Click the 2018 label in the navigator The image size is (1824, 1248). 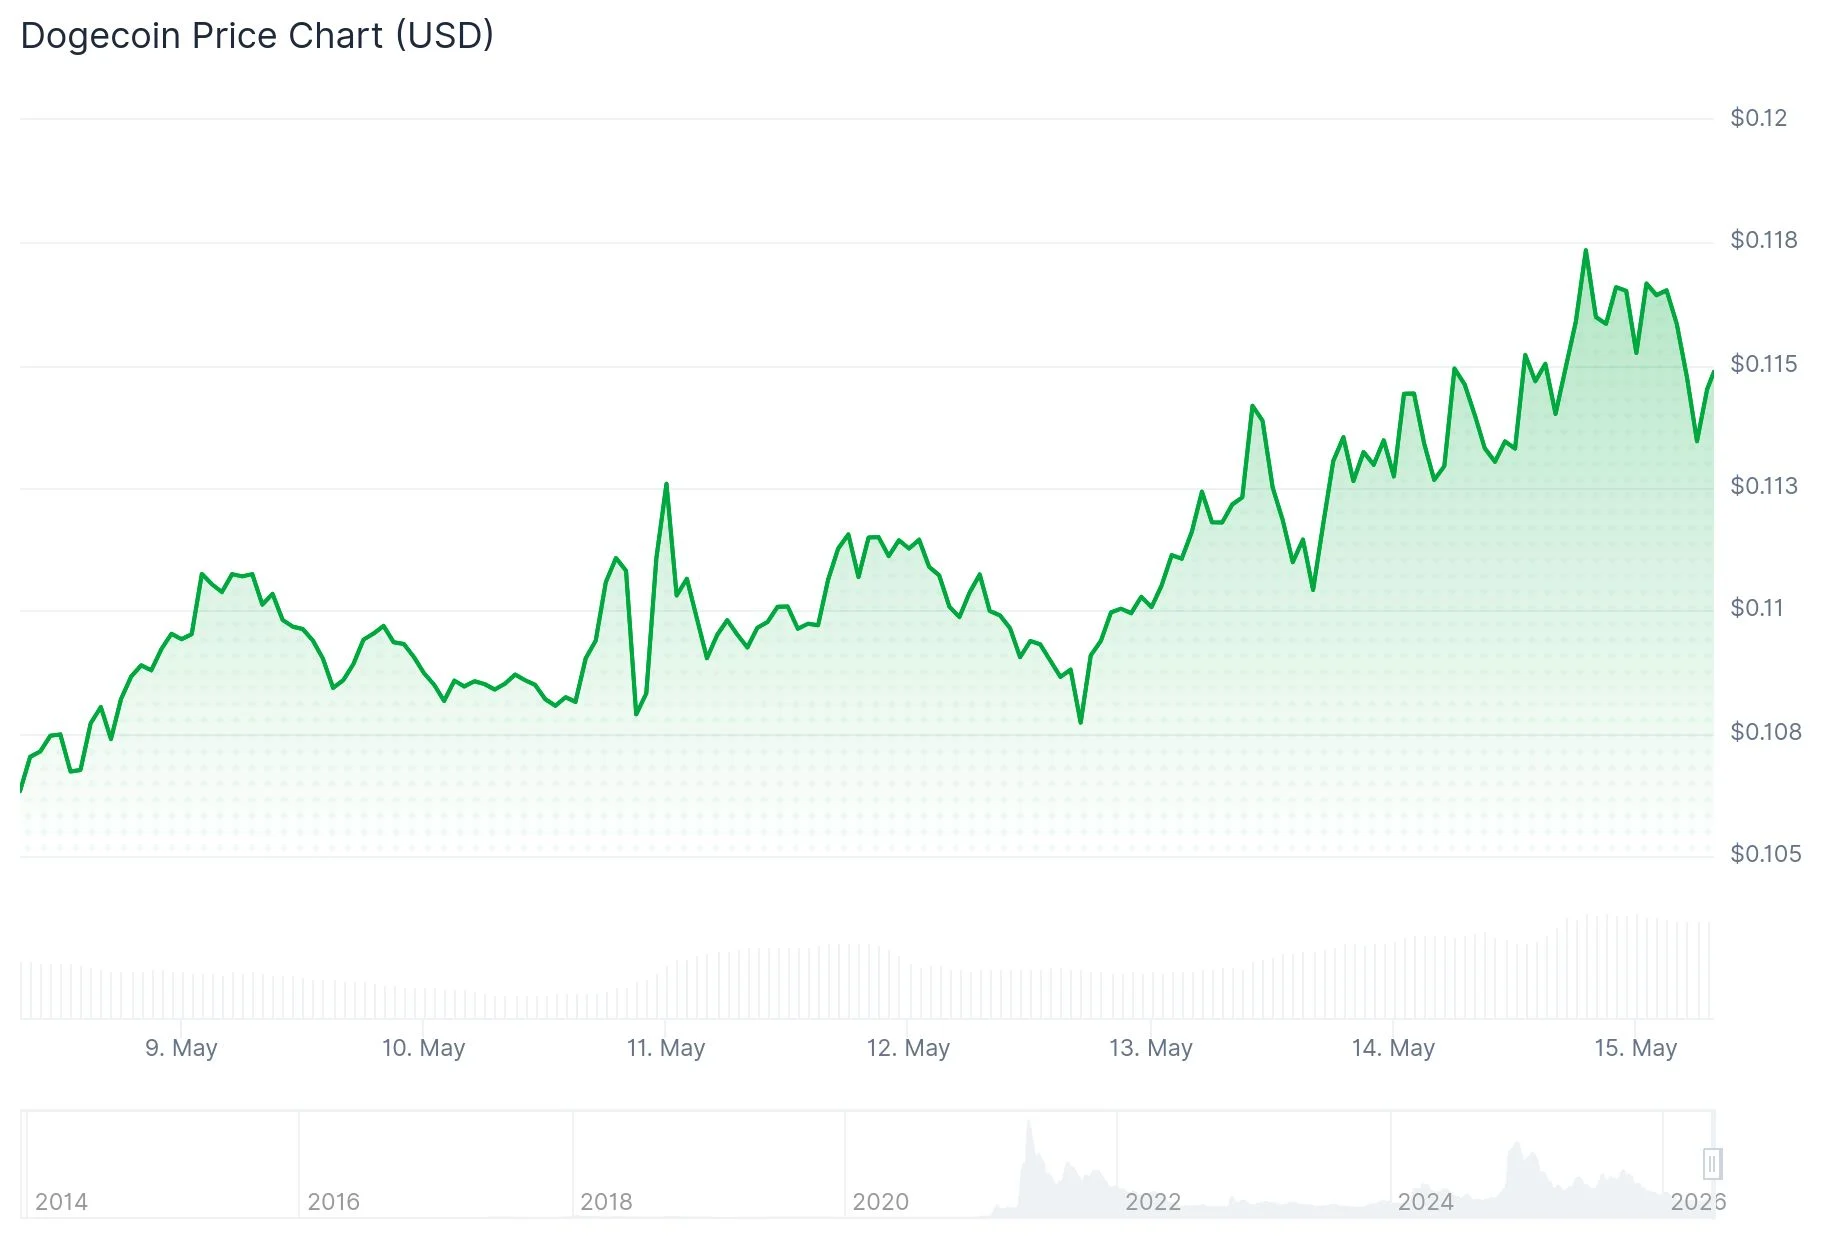pyautogui.click(x=606, y=1202)
